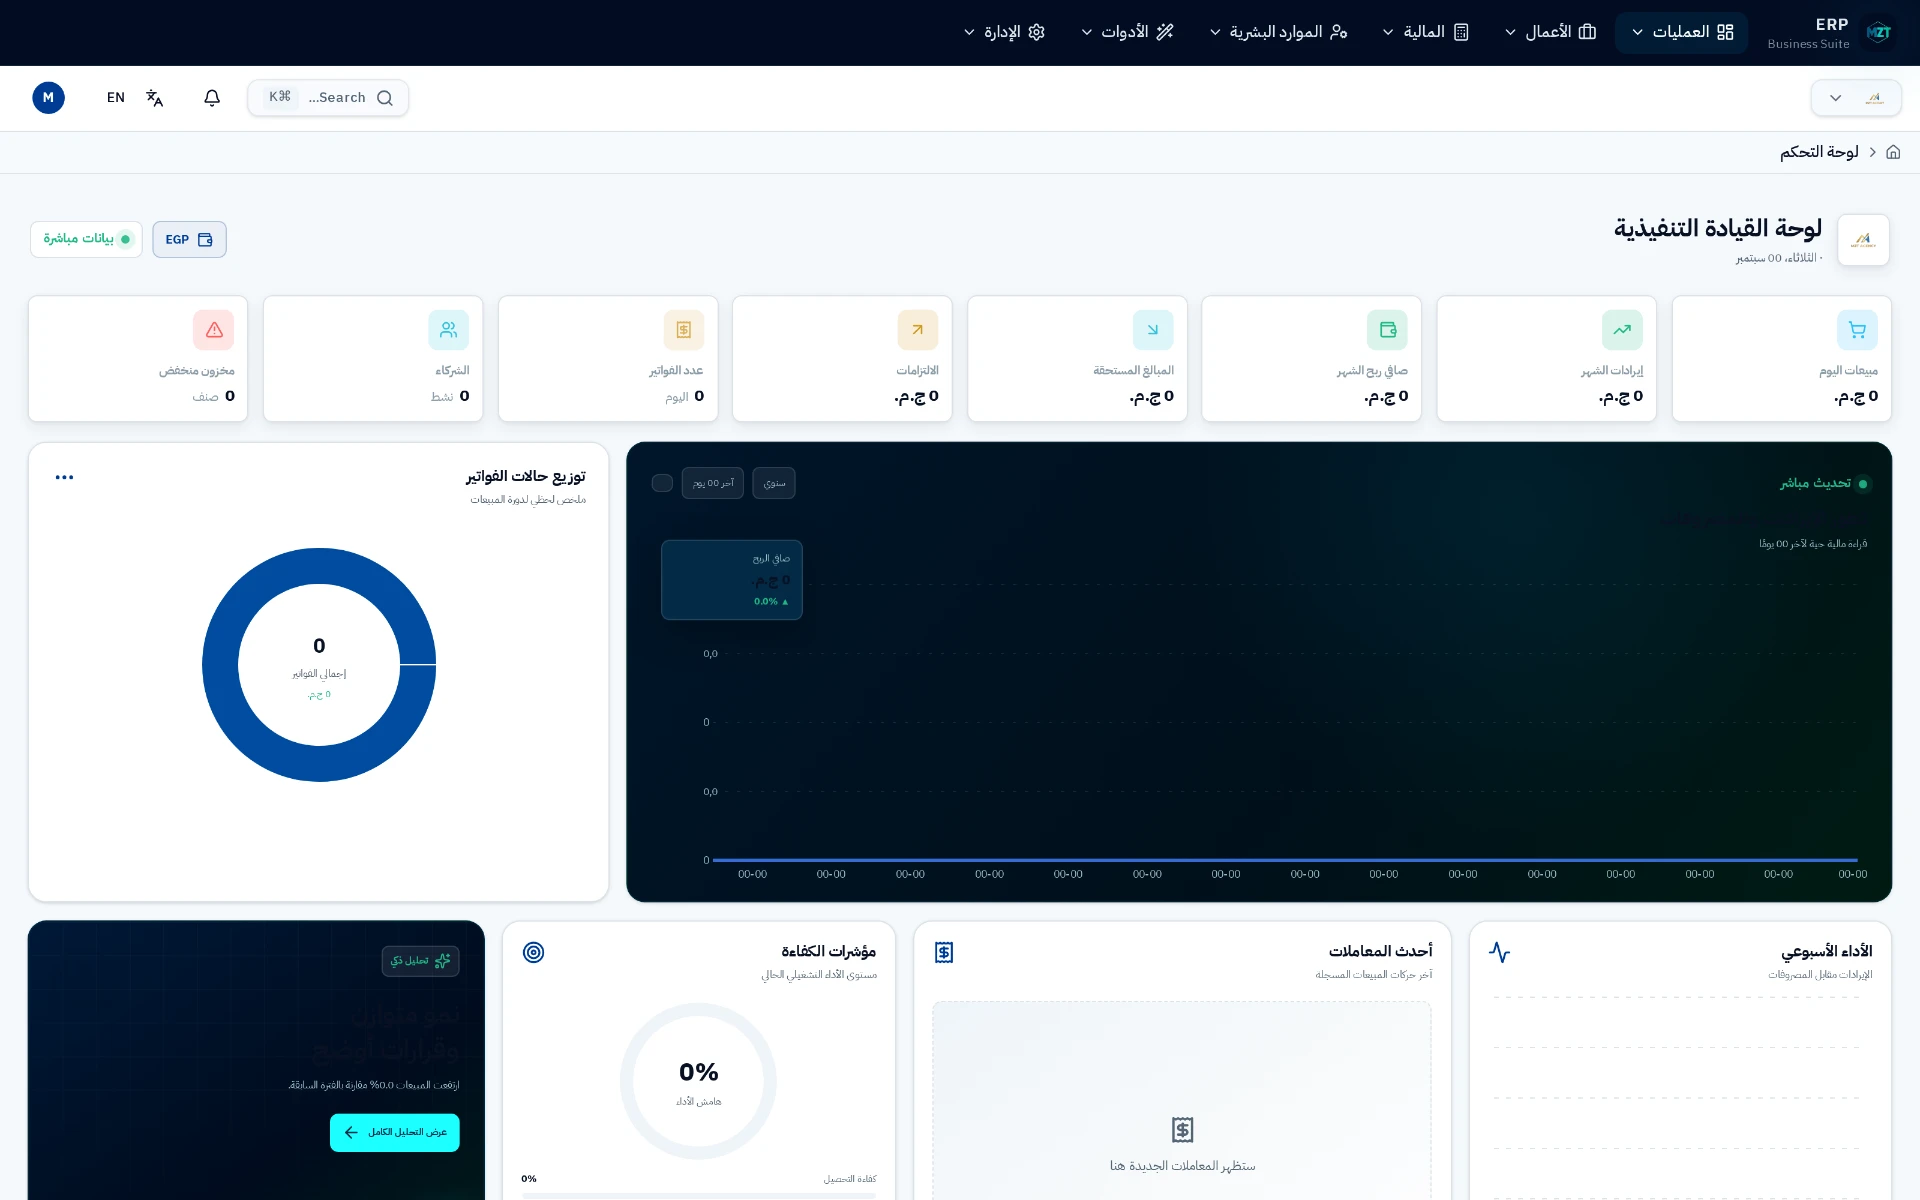Click عرض التحليل الكامل button

pos(395,1133)
